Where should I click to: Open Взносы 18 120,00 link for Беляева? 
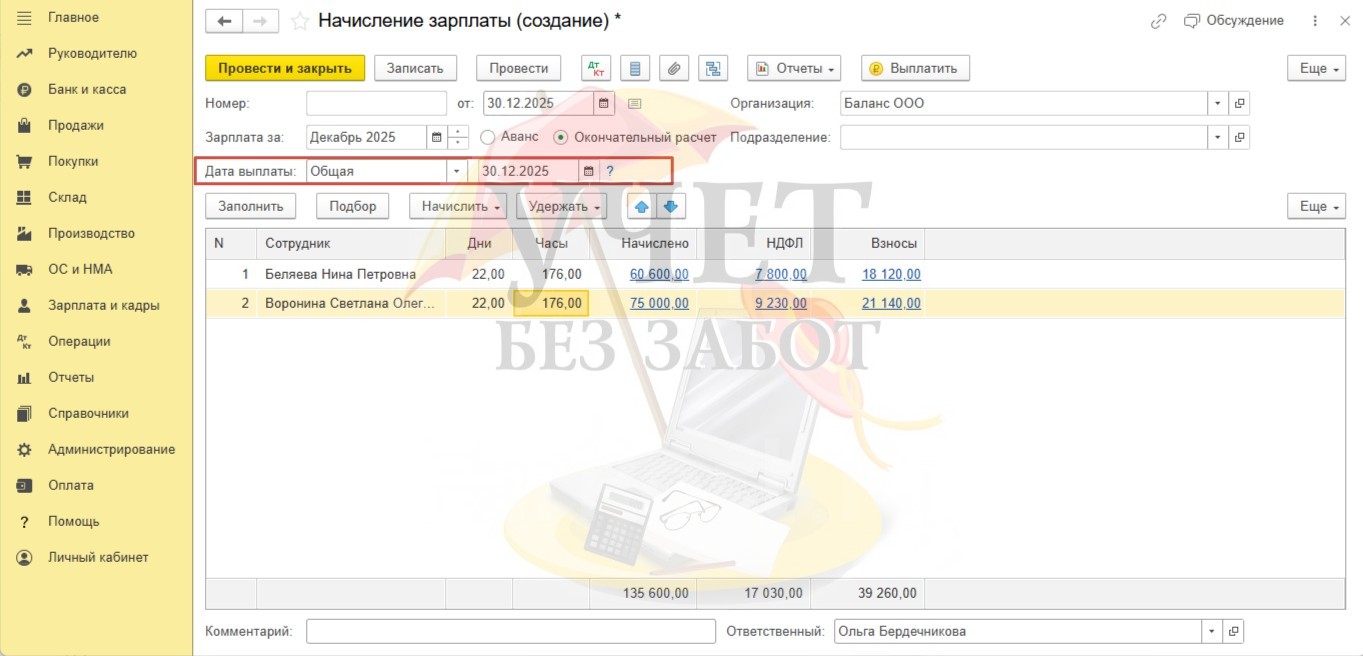pos(891,274)
